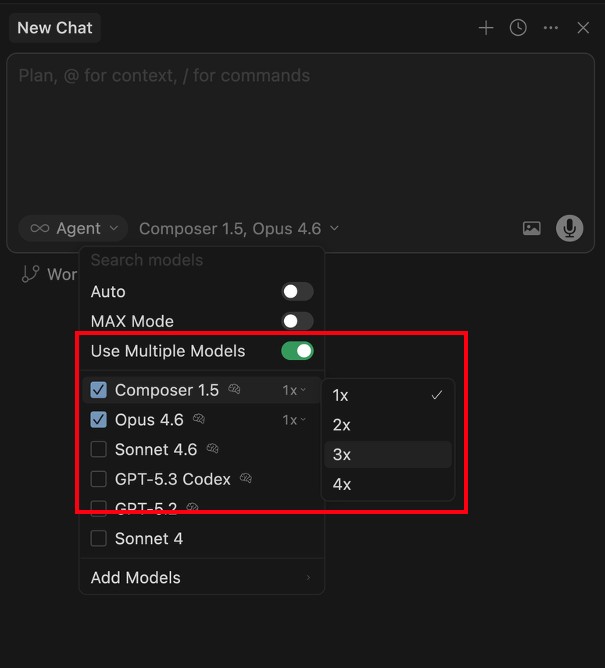
Task: Choose the 4x multiplier option
Action: (x=342, y=484)
